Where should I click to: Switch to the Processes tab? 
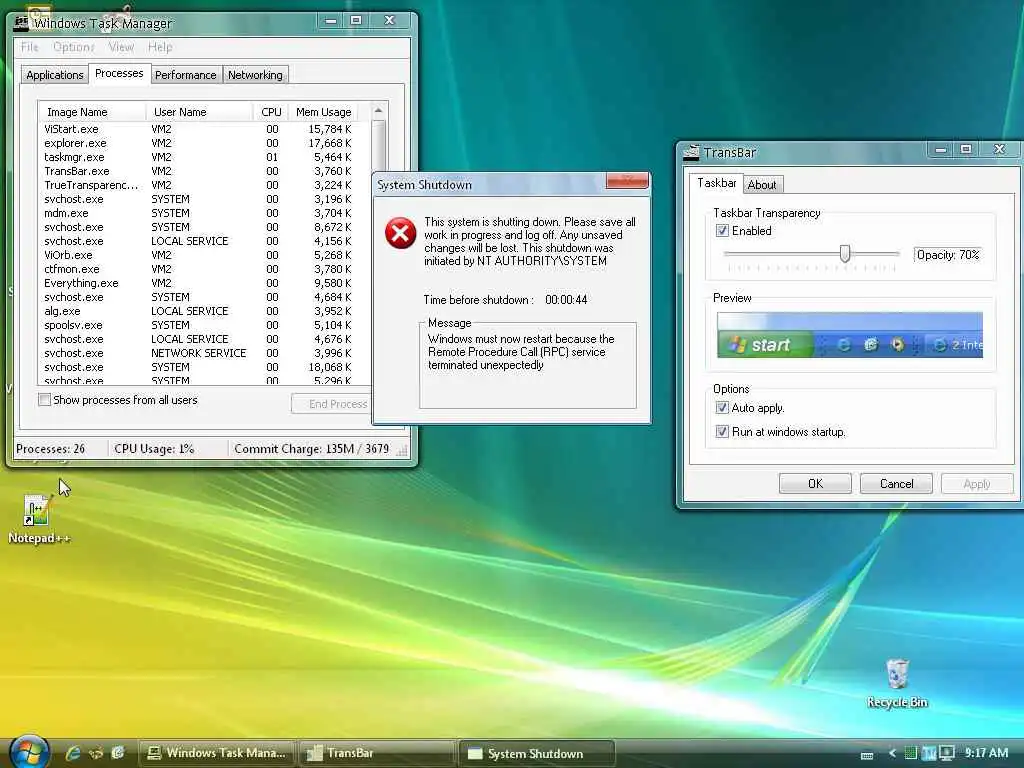(119, 73)
